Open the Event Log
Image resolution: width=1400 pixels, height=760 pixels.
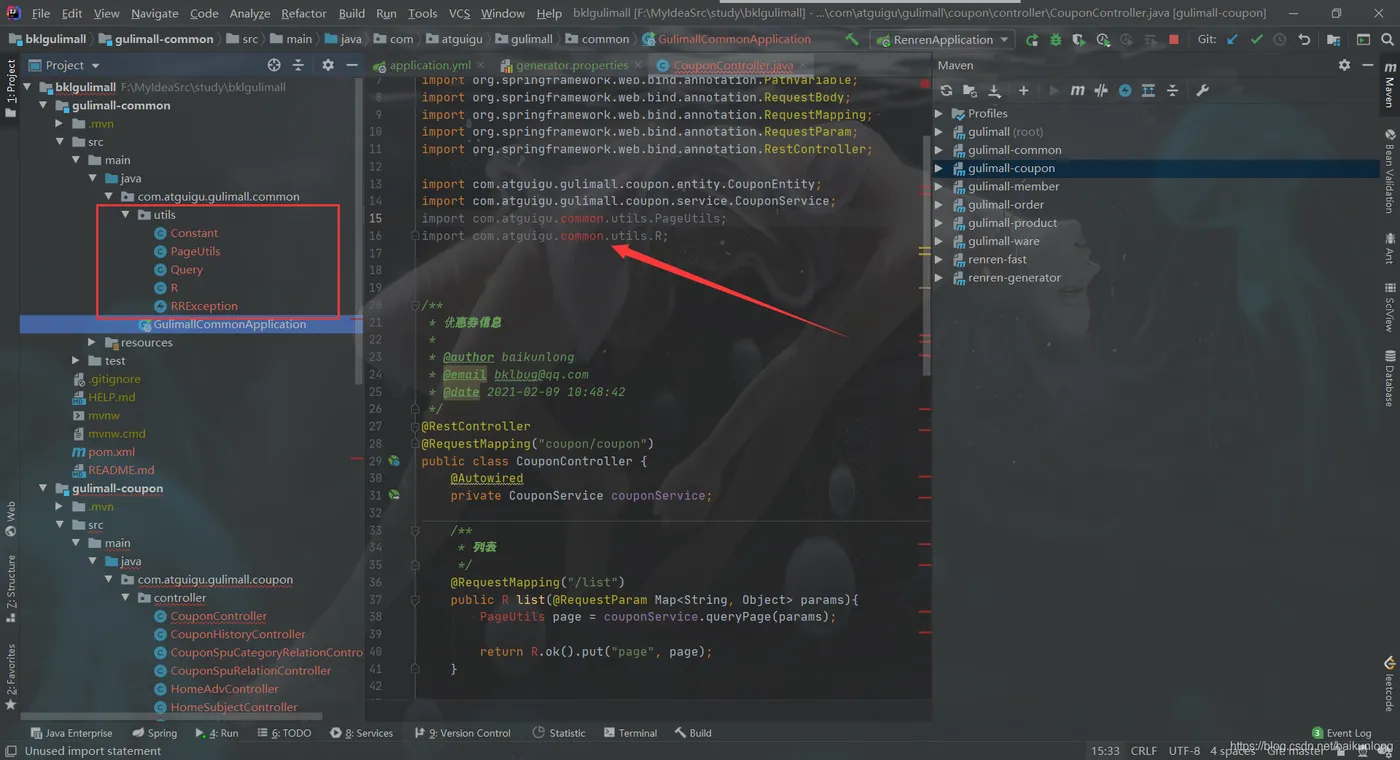[1341, 733]
